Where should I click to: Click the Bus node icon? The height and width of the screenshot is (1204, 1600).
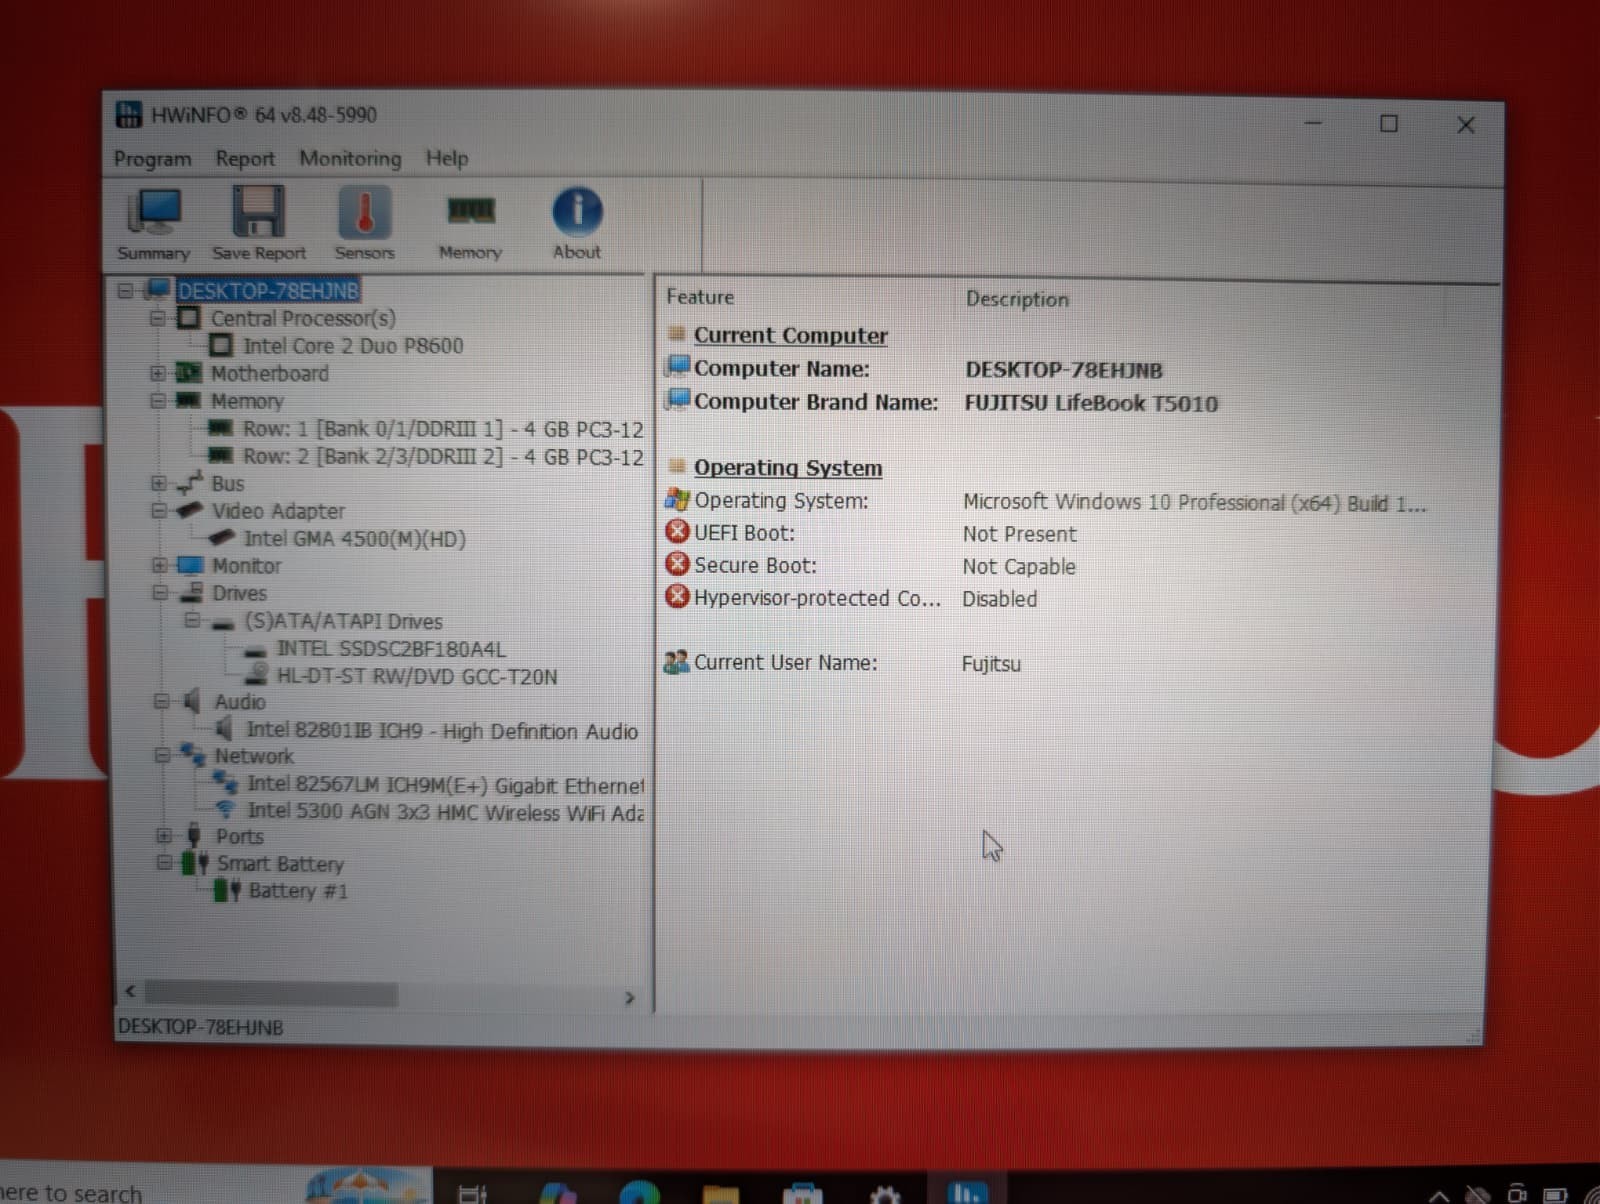pos(190,483)
